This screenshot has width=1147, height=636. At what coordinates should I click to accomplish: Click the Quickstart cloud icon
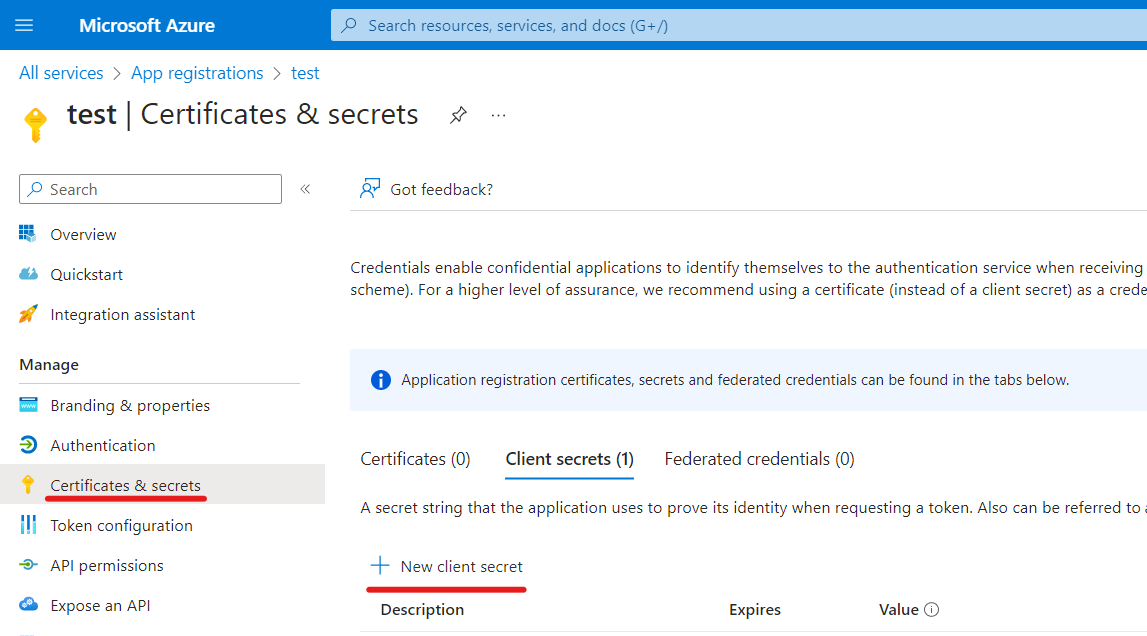coord(28,274)
